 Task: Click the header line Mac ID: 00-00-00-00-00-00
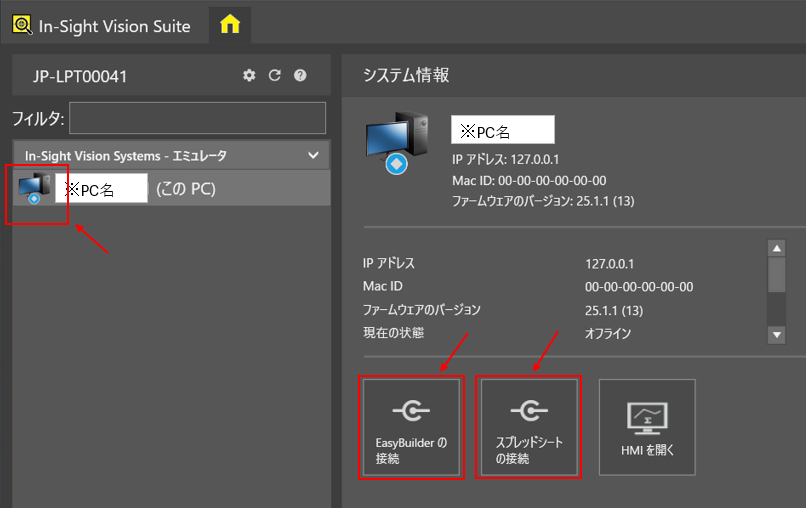click(x=529, y=180)
